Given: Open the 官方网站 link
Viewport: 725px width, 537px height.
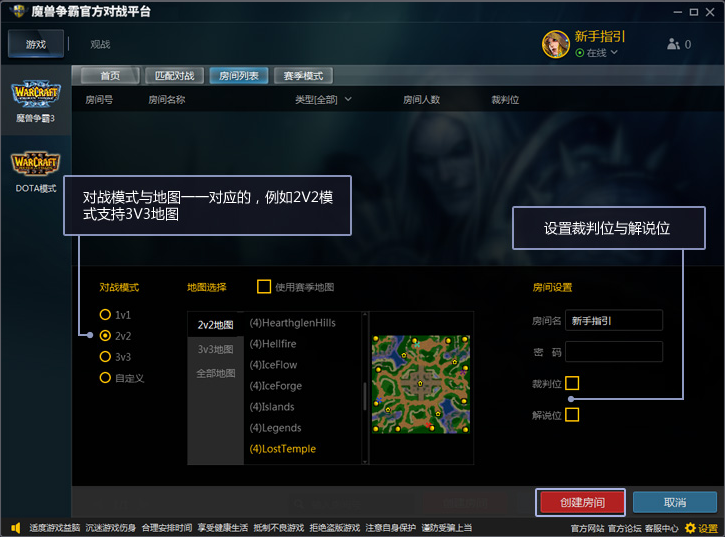Looking at the screenshot, I should click(x=588, y=528).
